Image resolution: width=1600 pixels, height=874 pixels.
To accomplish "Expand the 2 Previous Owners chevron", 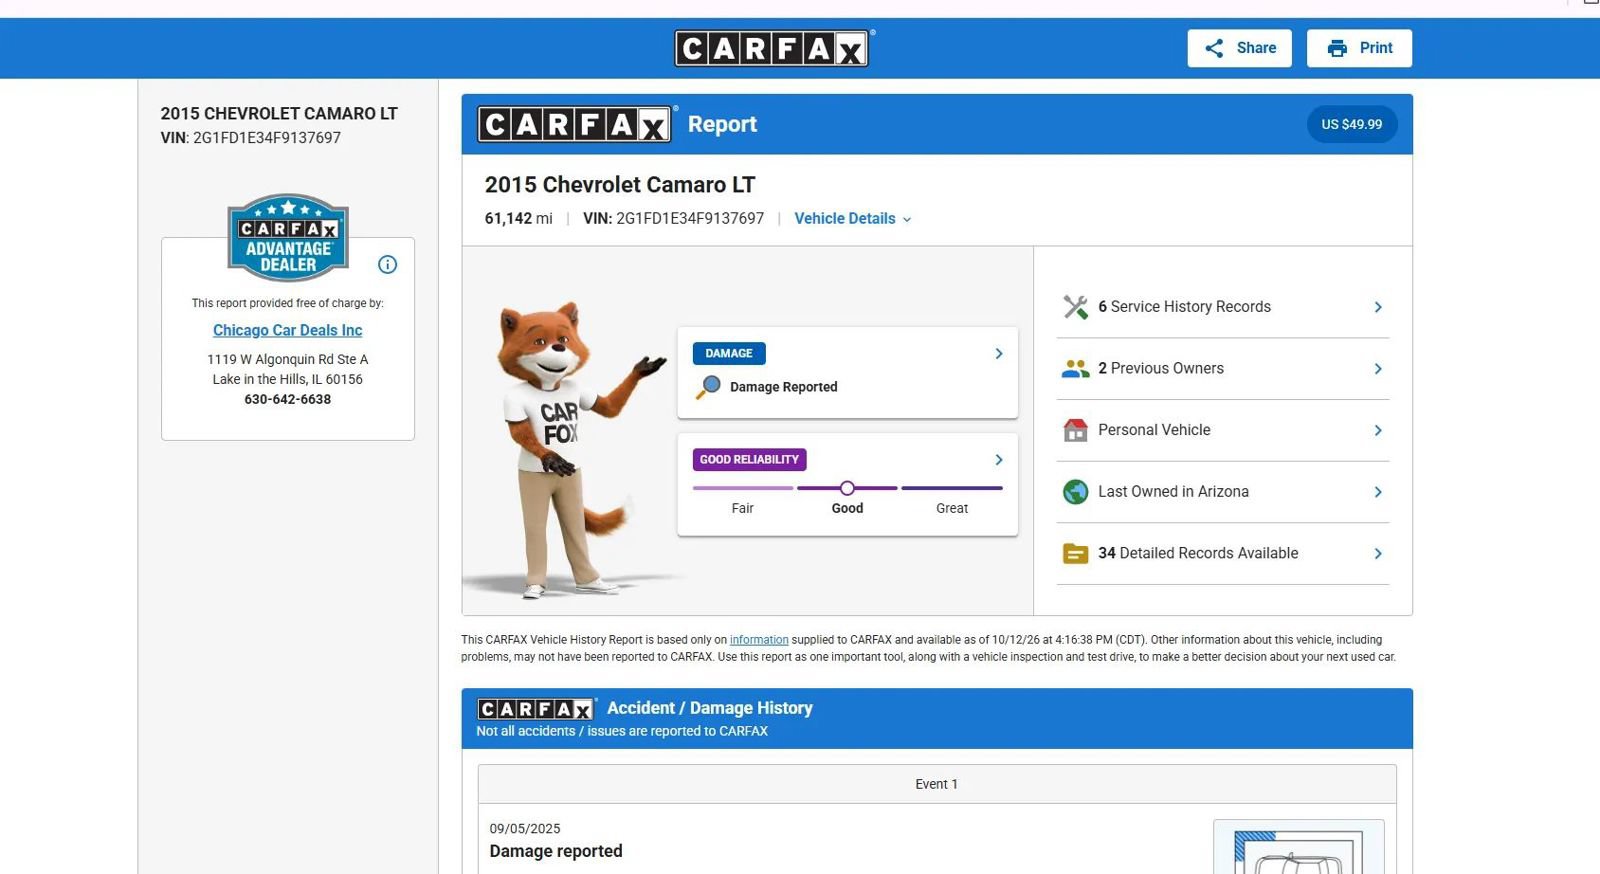I will (1378, 369).
